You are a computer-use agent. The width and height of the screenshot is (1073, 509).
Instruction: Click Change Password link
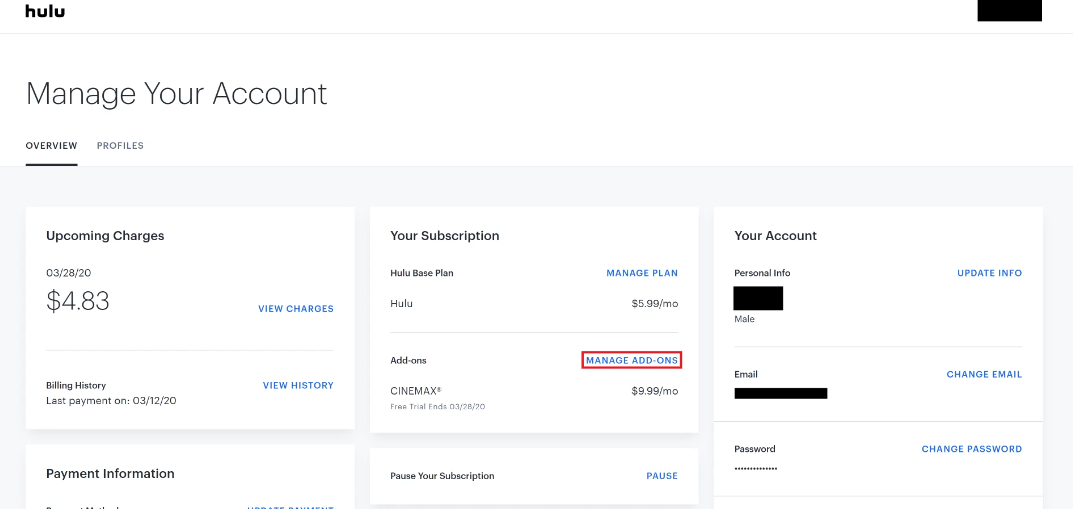click(x=972, y=449)
